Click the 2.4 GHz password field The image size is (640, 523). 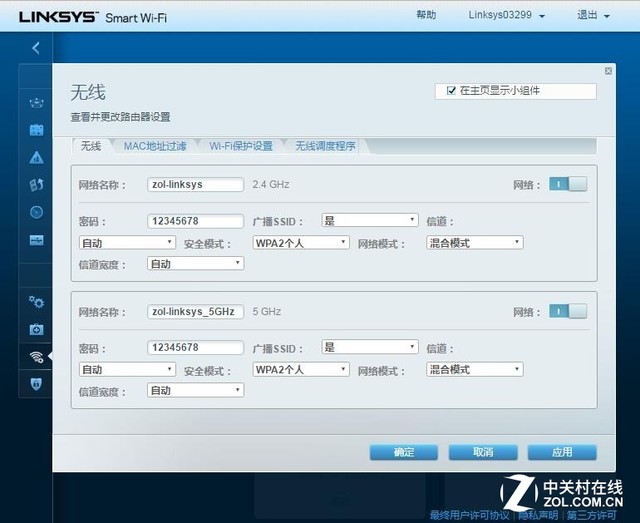(196, 221)
